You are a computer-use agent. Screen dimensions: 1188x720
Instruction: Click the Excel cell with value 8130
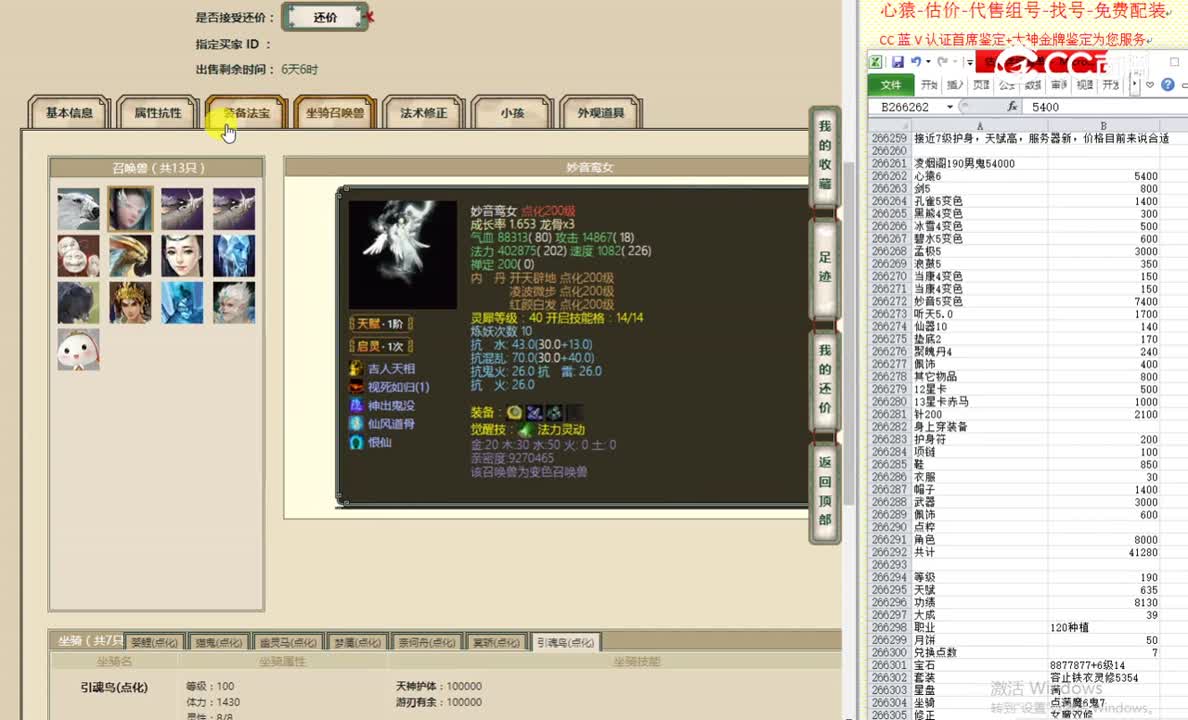point(1103,603)
